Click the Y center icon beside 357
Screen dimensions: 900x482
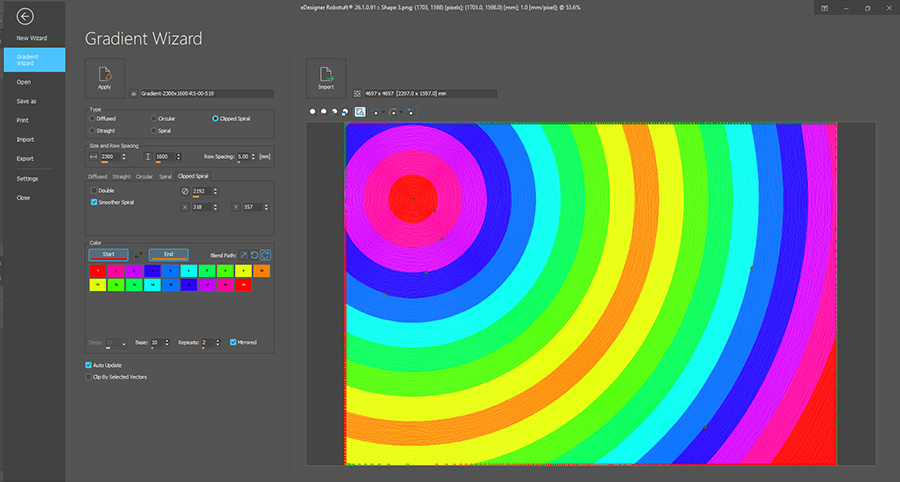(x=236, y=207)
